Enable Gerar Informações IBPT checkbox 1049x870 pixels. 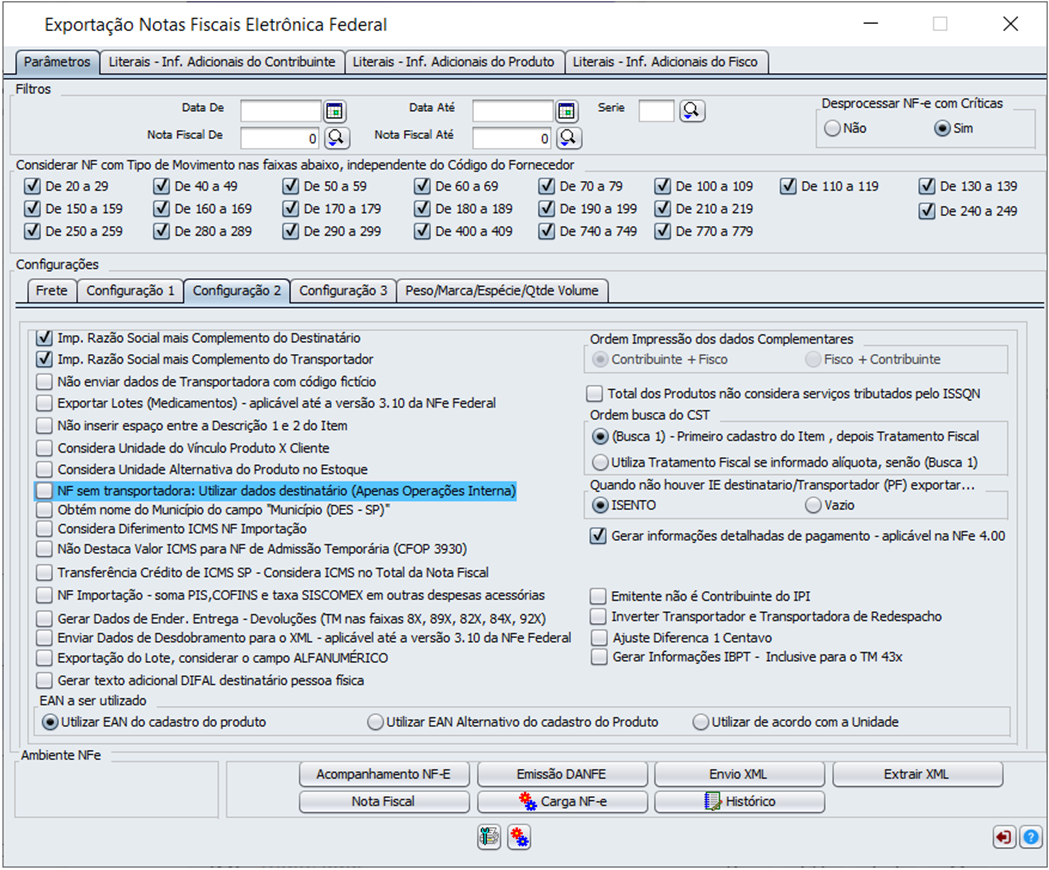pos(599,657)
